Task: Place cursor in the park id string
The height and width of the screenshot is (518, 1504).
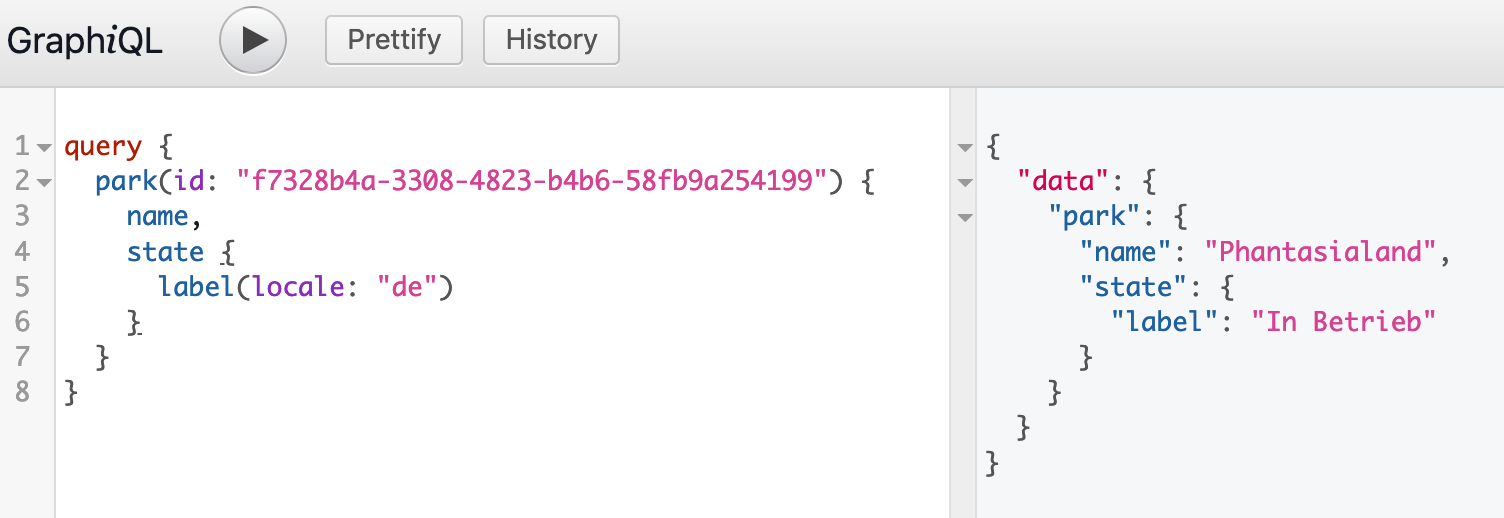Action: [x=531, y=182]
